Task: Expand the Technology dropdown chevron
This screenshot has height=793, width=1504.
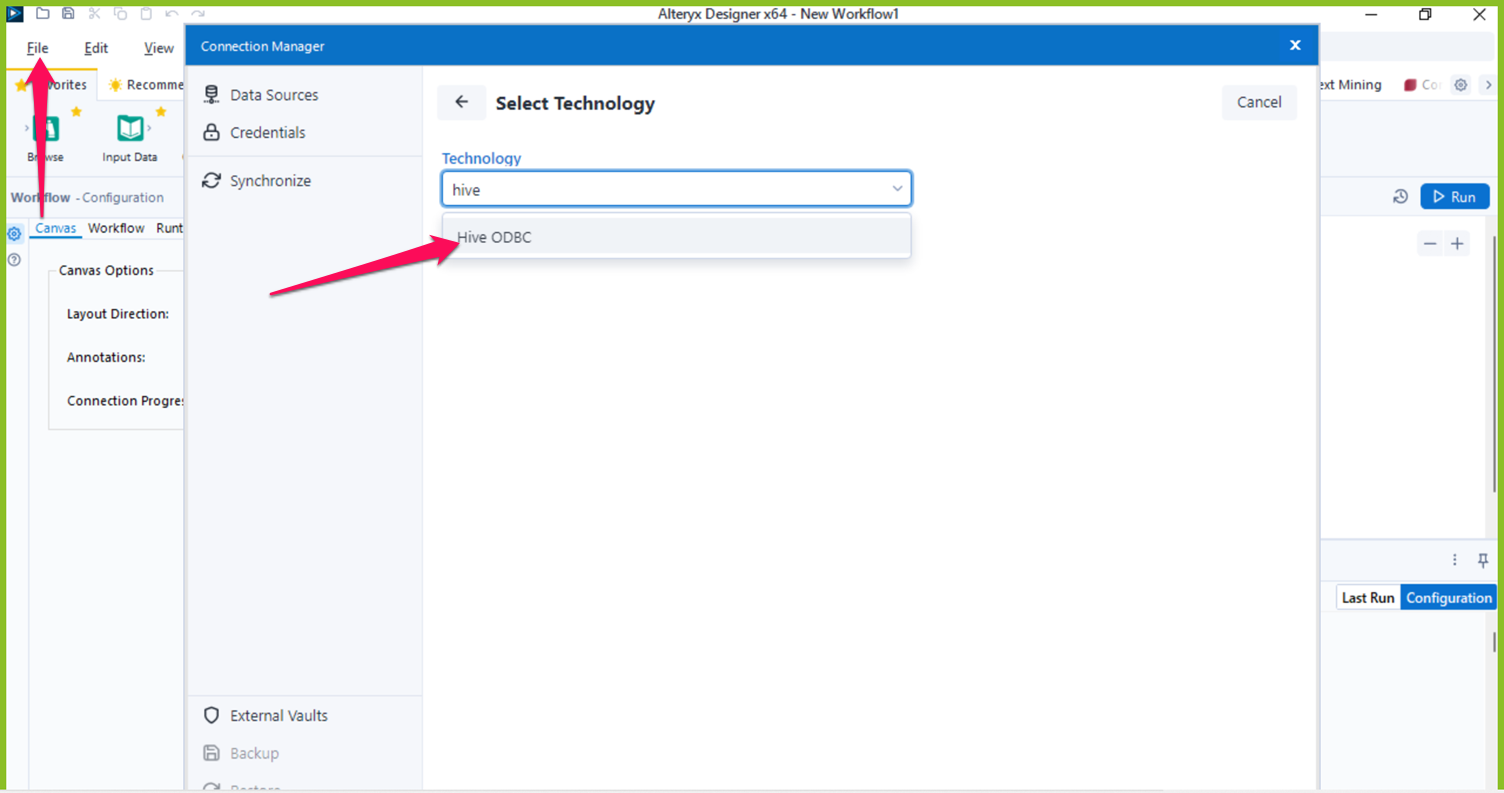Action: (897, 188)
